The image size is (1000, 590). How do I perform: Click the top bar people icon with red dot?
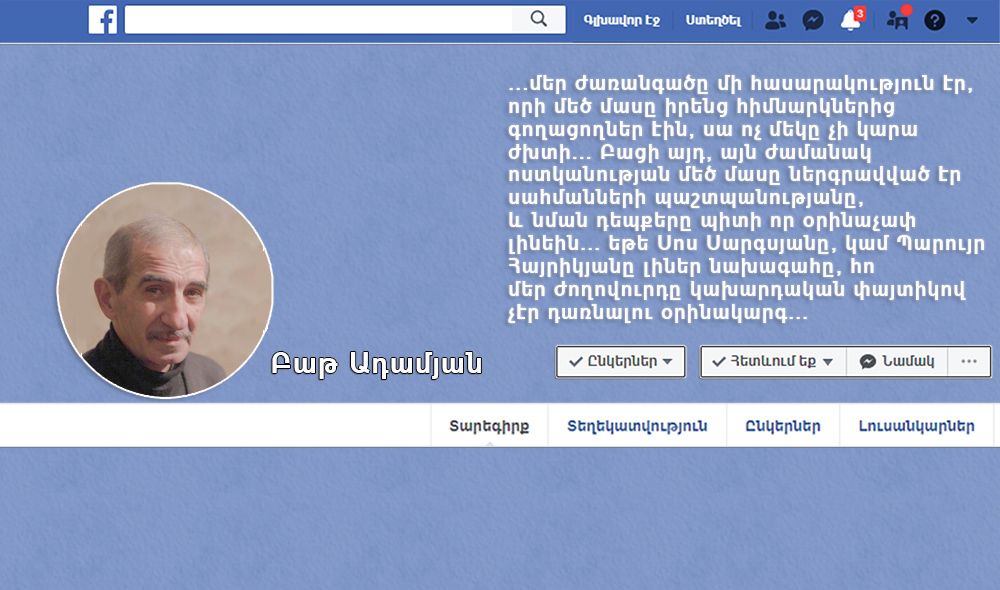point(897,20)
